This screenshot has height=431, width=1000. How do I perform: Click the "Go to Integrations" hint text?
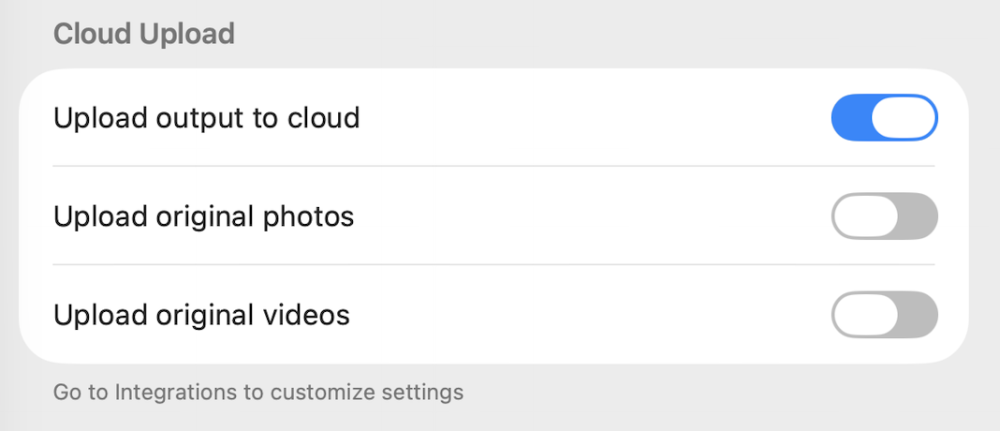tap(258, 392)
